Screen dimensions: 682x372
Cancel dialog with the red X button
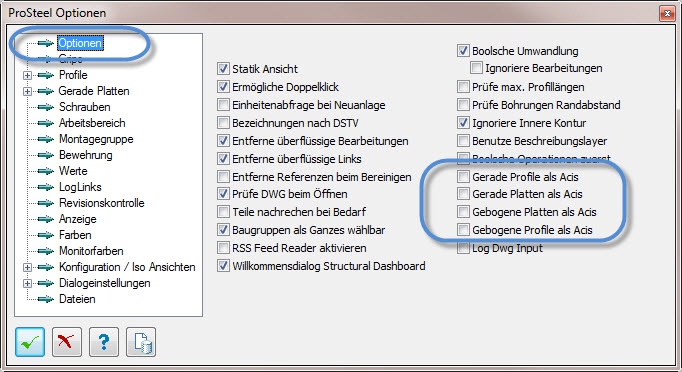[67, 342]
